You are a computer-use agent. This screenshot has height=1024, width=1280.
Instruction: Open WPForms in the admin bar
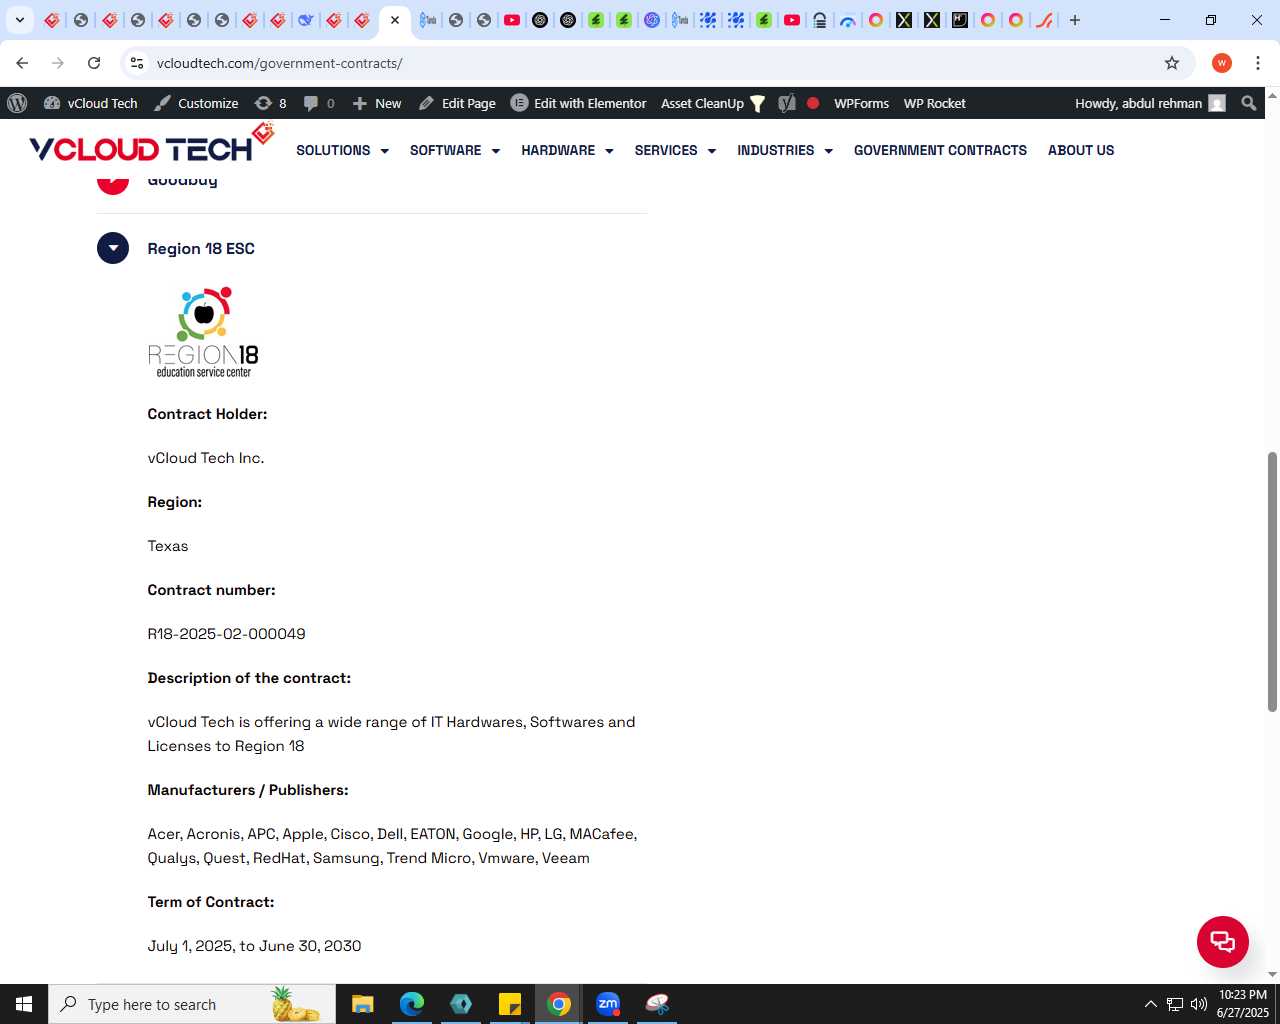pyautogui.click(x=861, y=103)
